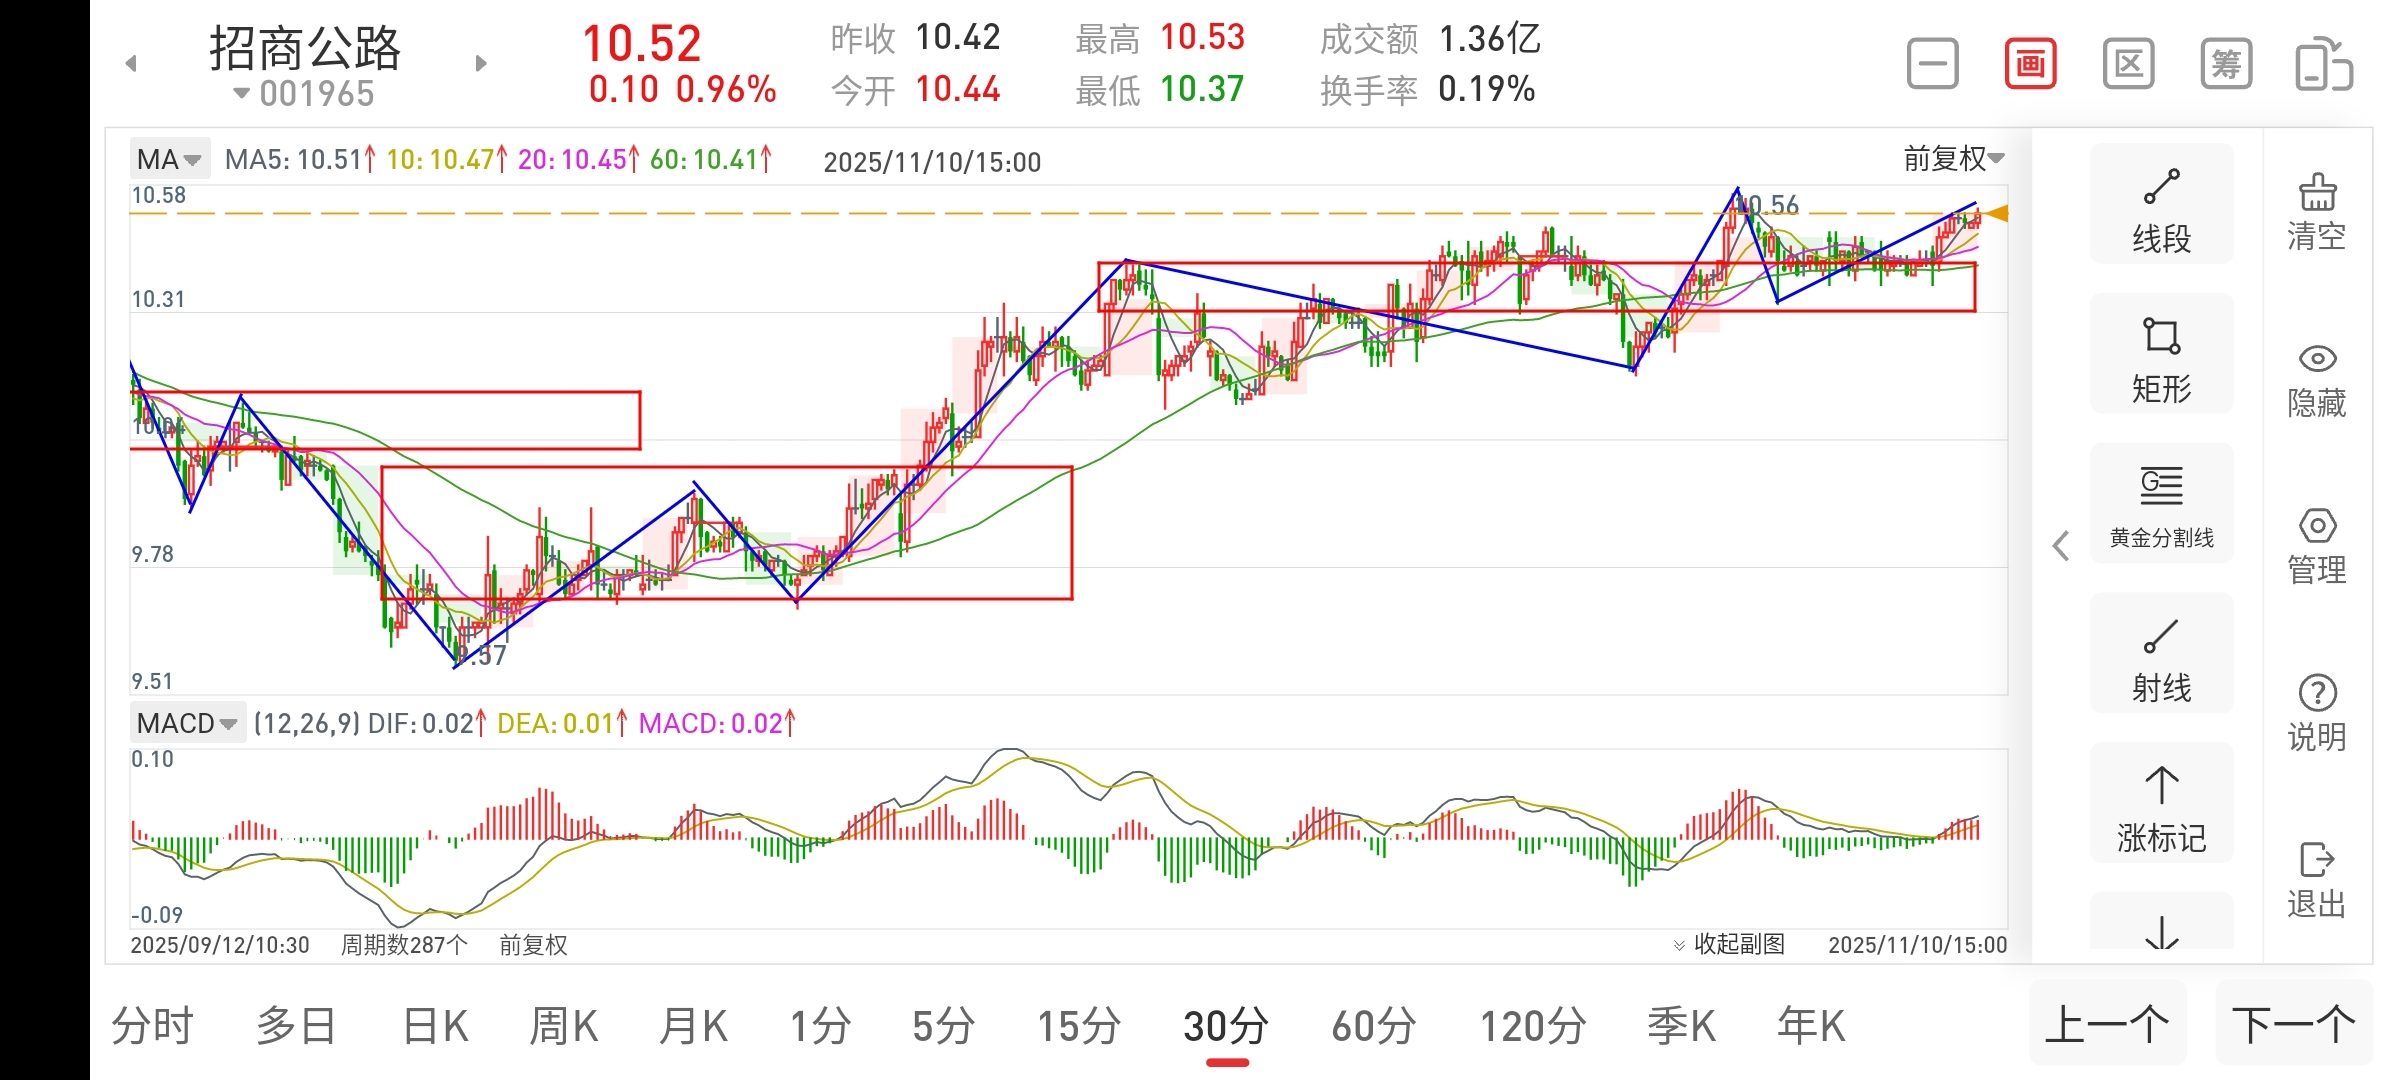Switch to the 日K period tab
The image size is (2388, 1080).
435,1026
